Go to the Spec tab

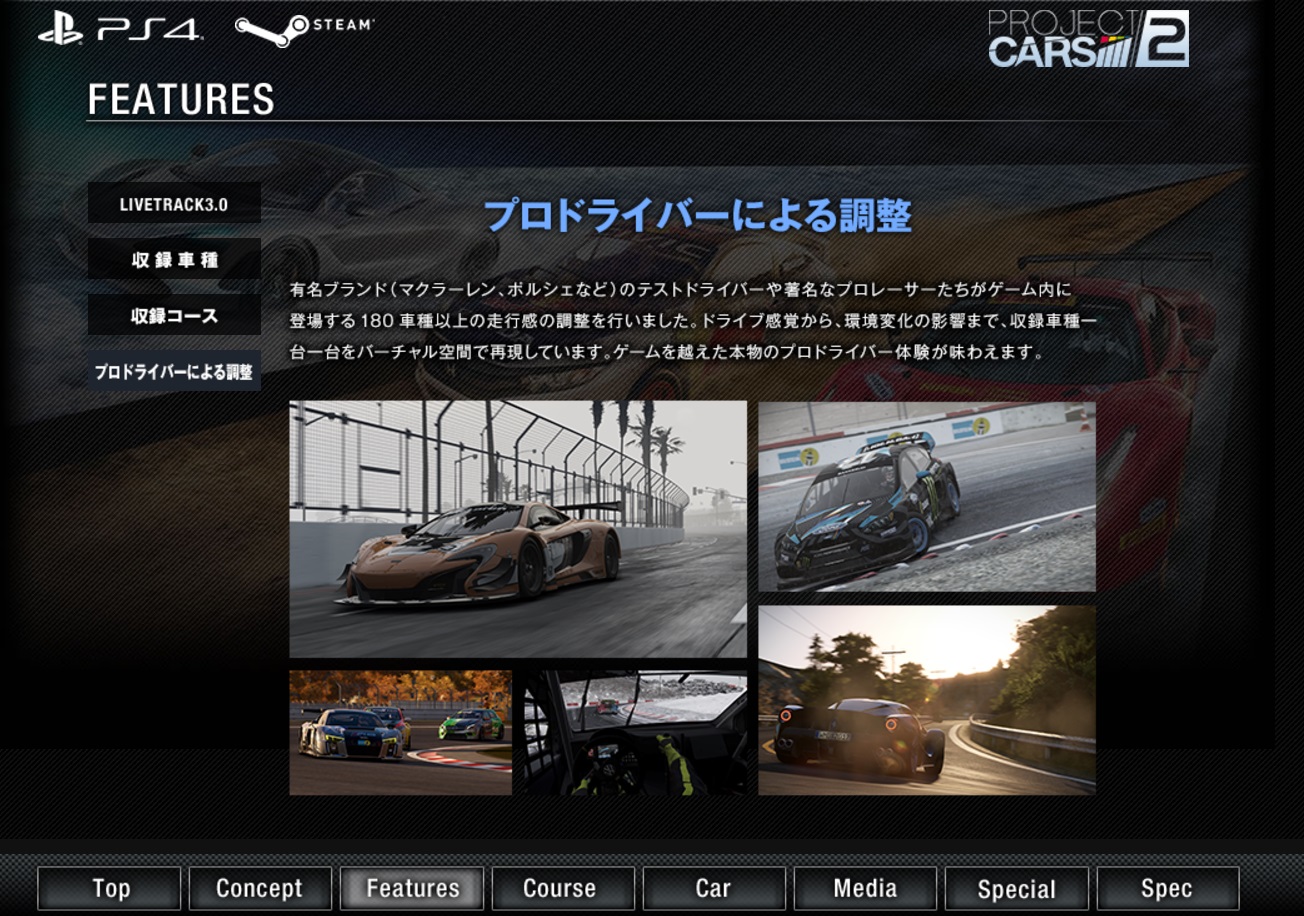(x=1167, y=888)
